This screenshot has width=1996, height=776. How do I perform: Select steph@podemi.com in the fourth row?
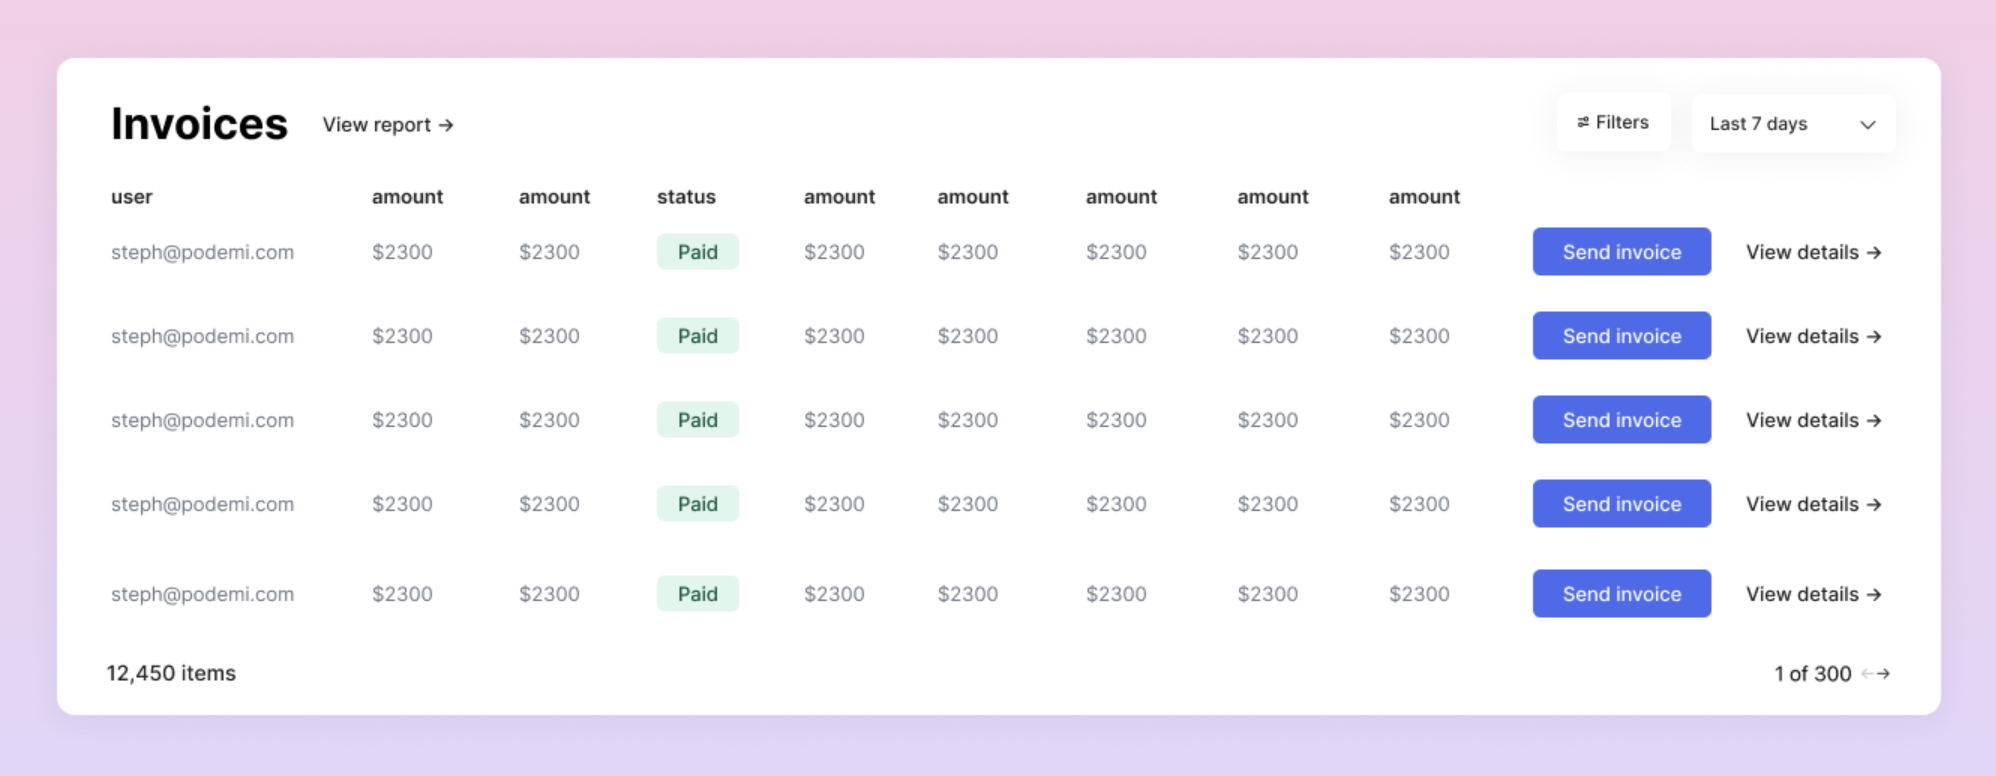(202, 504)
